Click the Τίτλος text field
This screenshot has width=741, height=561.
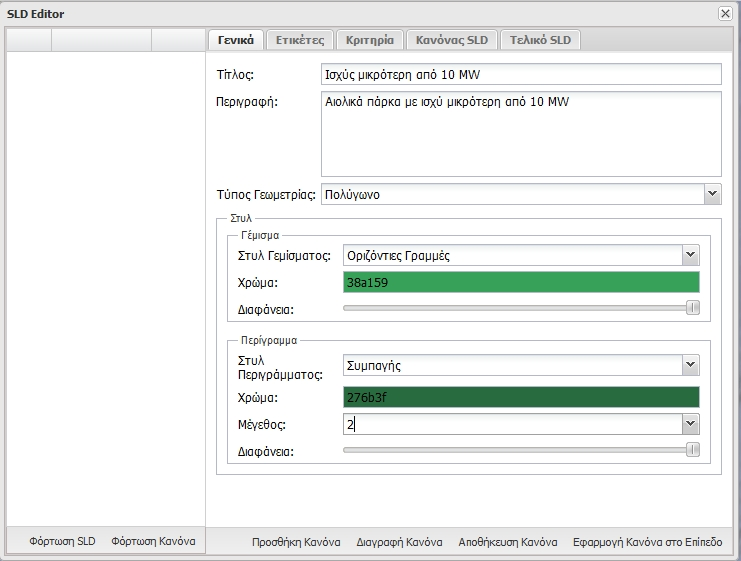click(520, 75)
